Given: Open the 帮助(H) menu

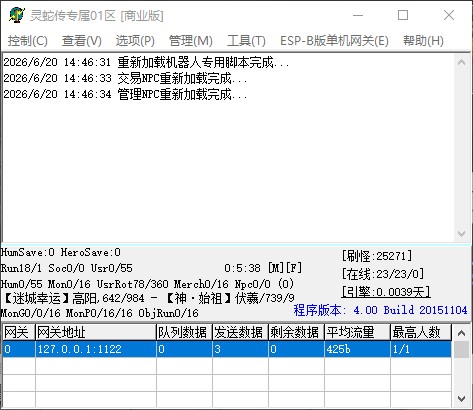Looking at the screenshot, I should point(423,41).
